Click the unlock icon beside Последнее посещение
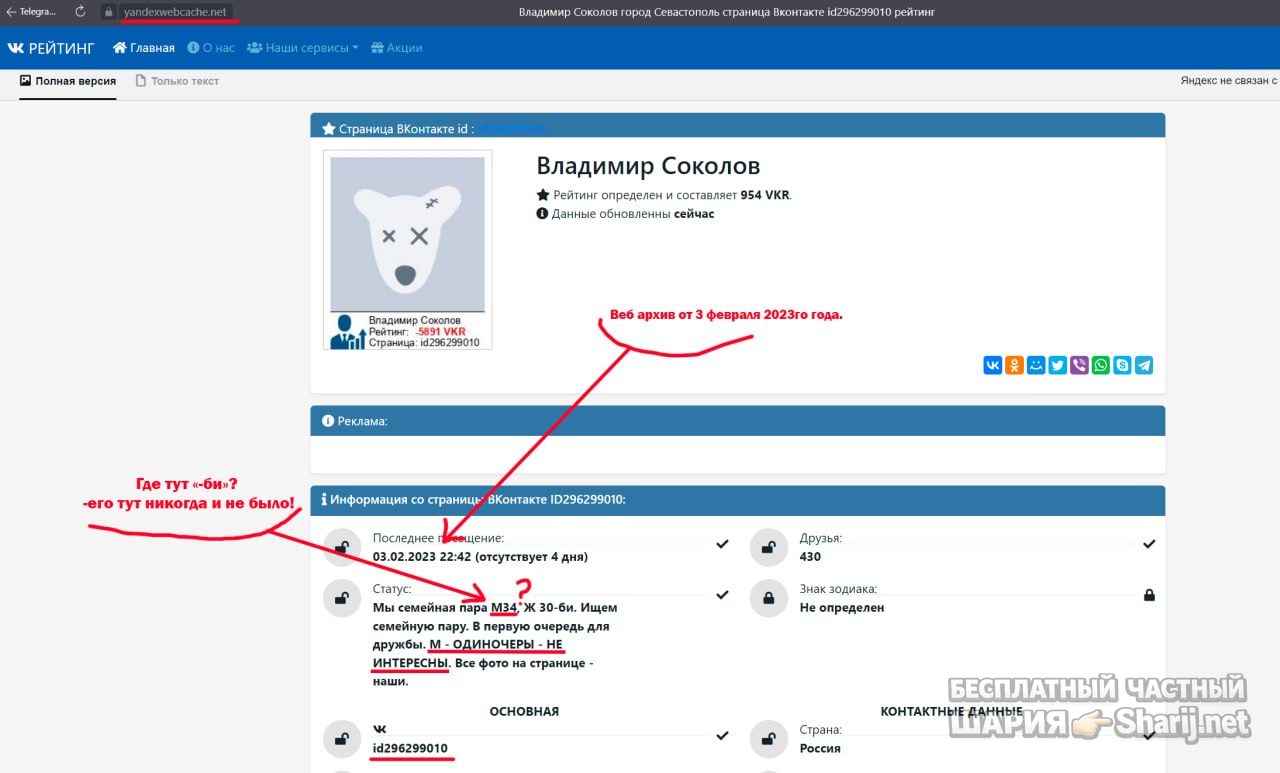 point(341,547)
